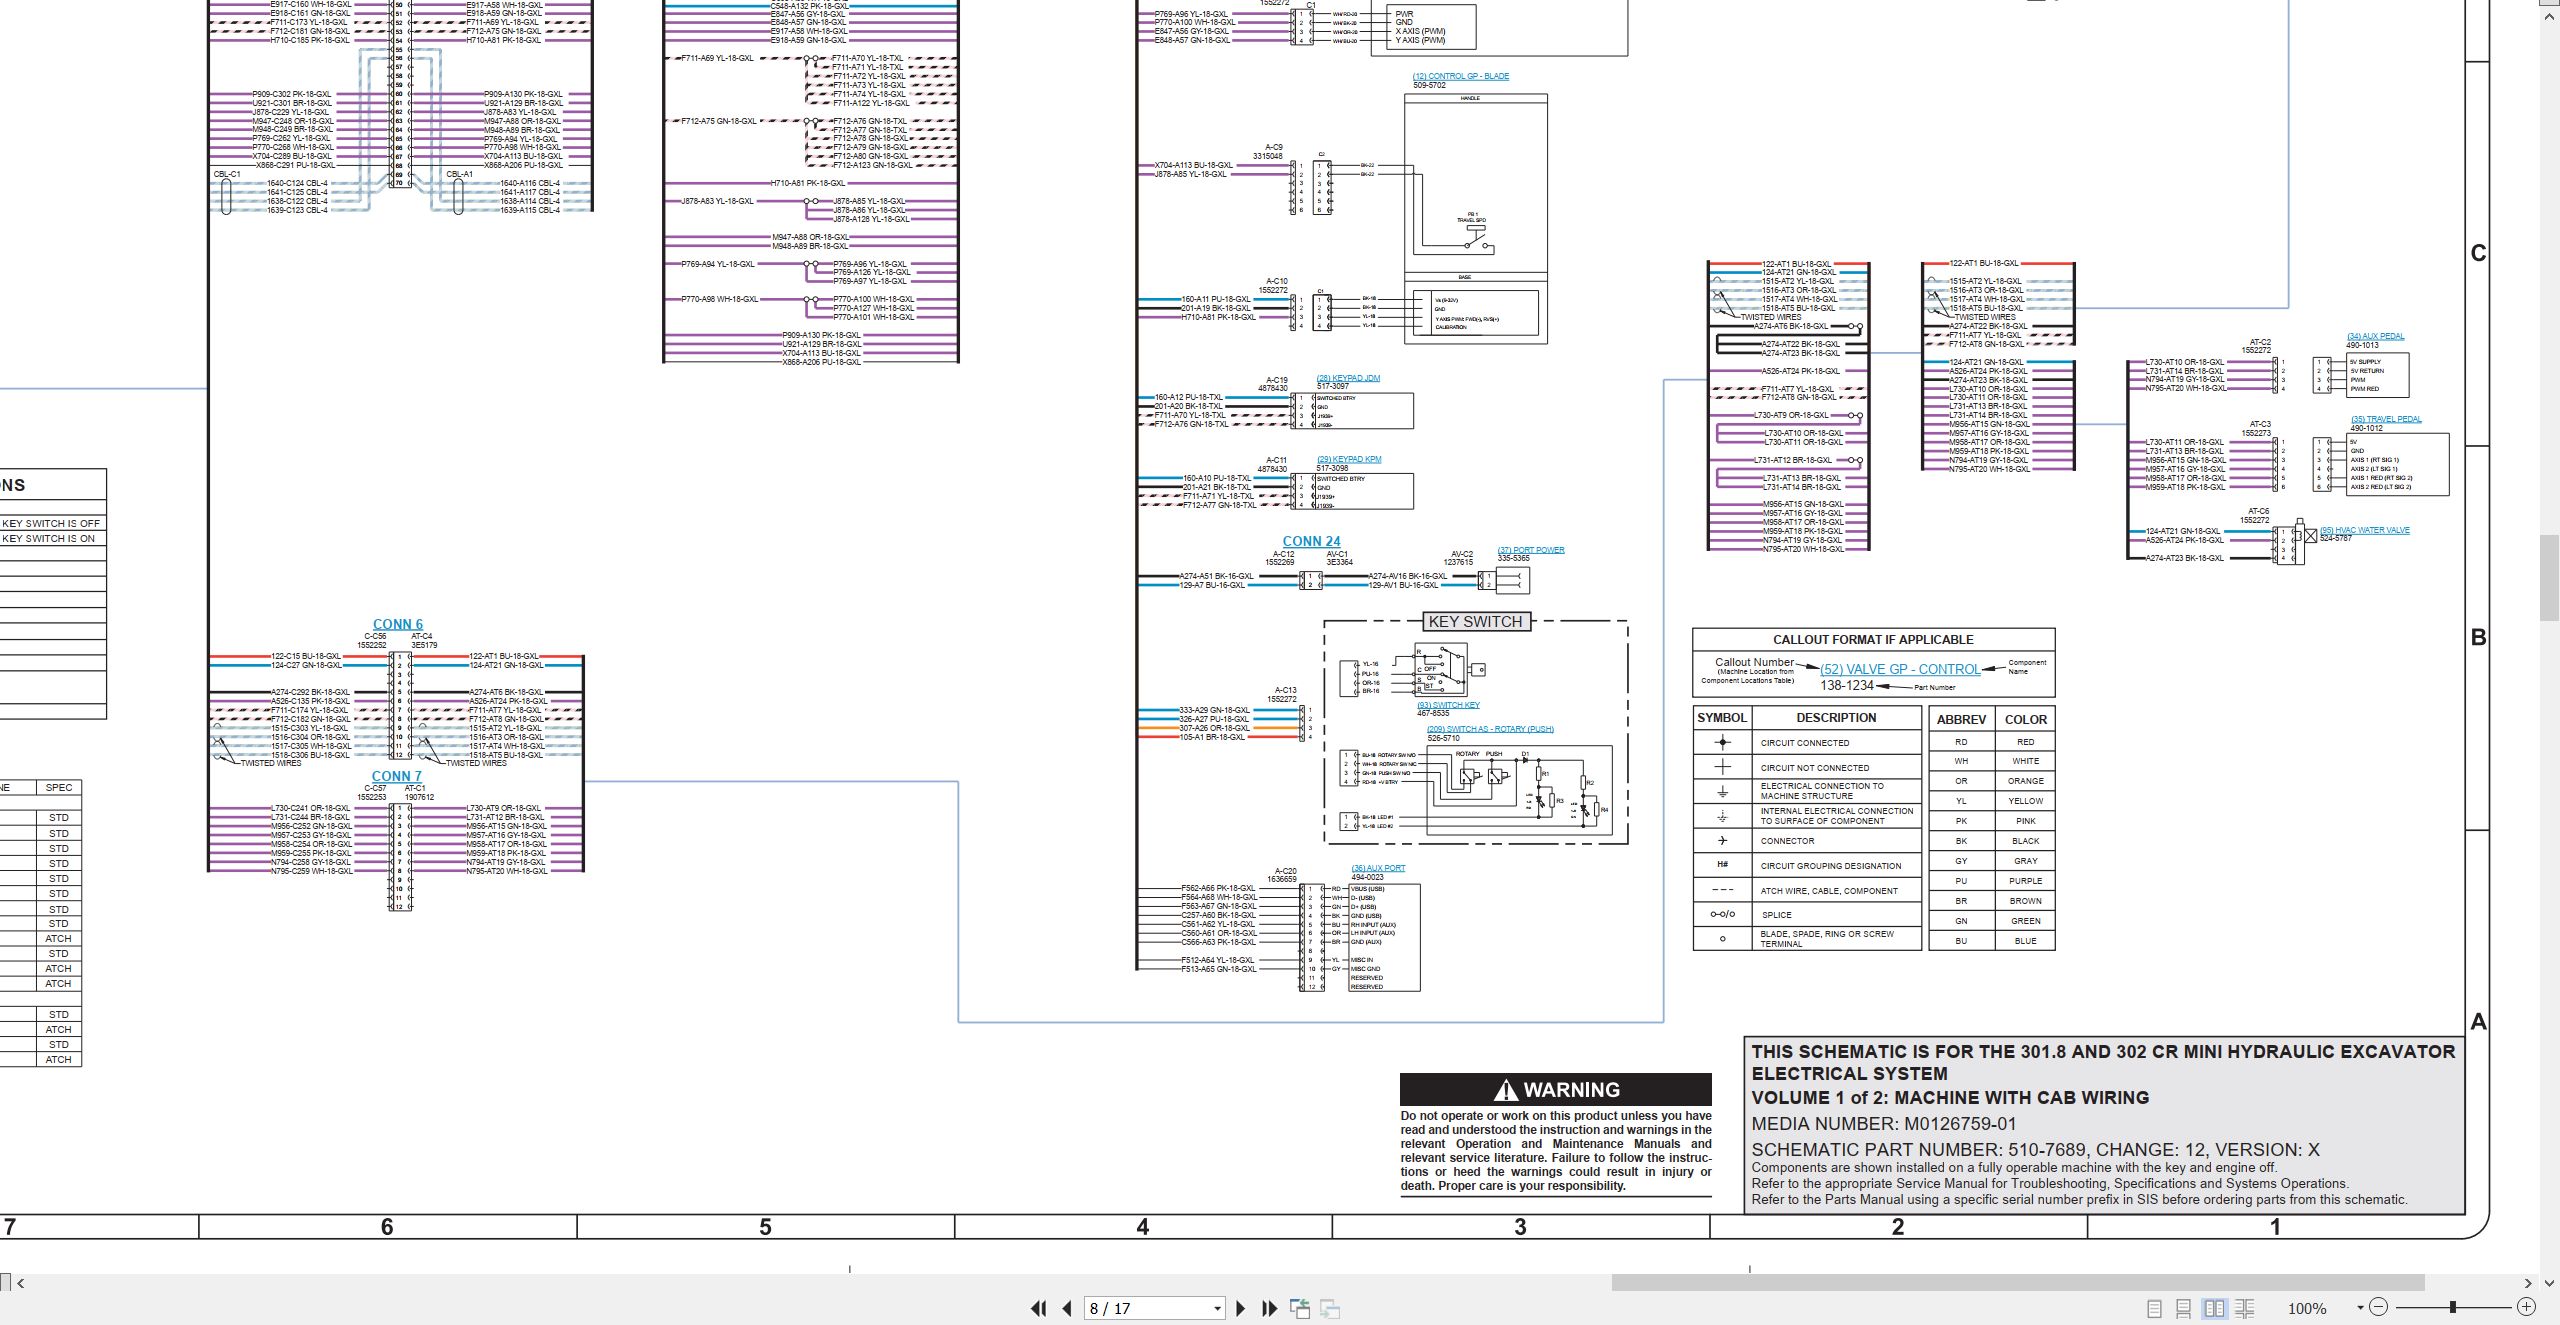The width and height of the screenshot is (2560, 1325).
Task: Click the SCHEMATIC PART NUMBER: 510-7689 line
Action: click(x=2035, y=1149)
